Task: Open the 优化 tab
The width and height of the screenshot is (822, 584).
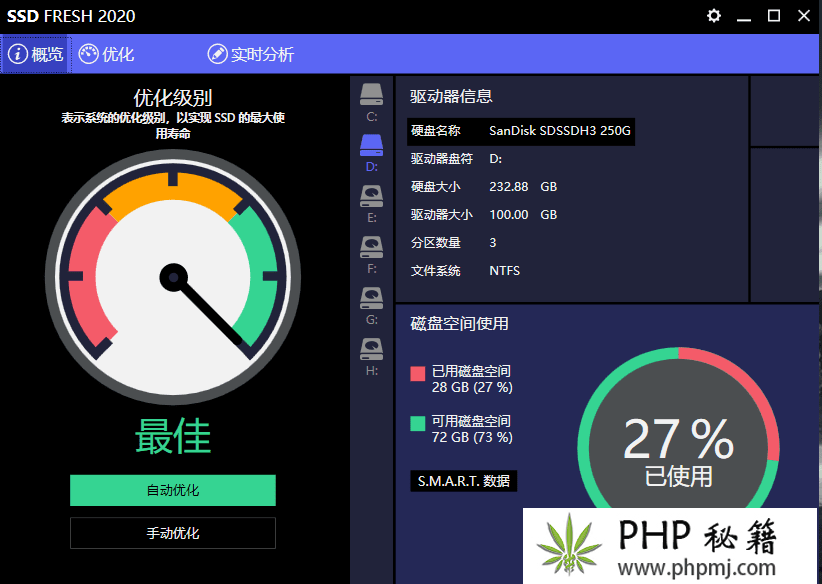Action: [x=106, y=54]
